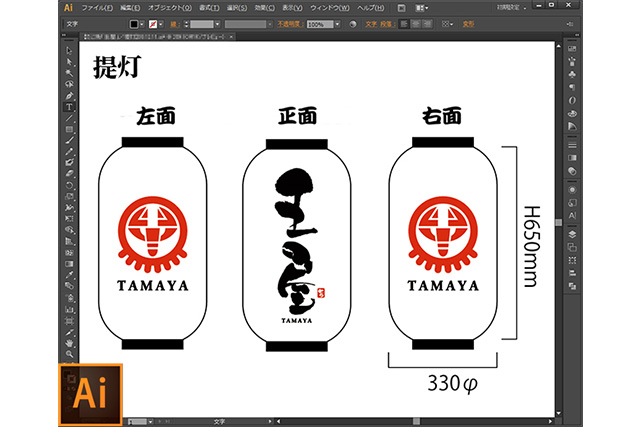Screen dimensions: 640x427
Task: Open the Transparency panel icon
Action: coord(572,171)
